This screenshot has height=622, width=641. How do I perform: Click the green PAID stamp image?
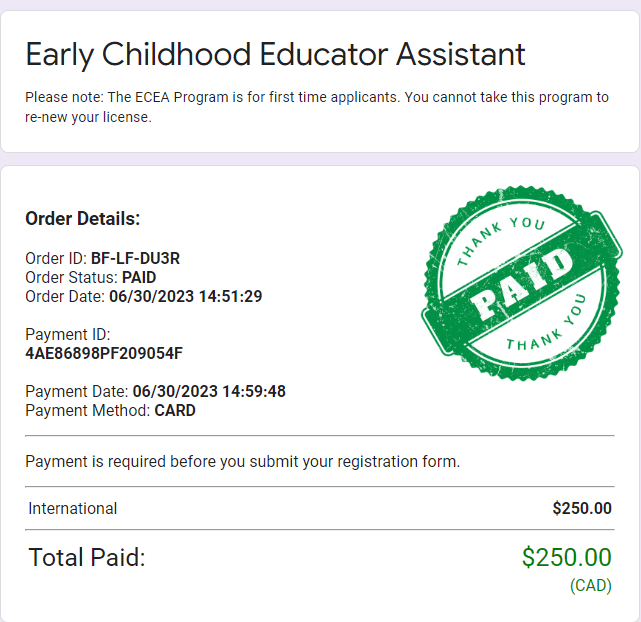coord(522,284)
